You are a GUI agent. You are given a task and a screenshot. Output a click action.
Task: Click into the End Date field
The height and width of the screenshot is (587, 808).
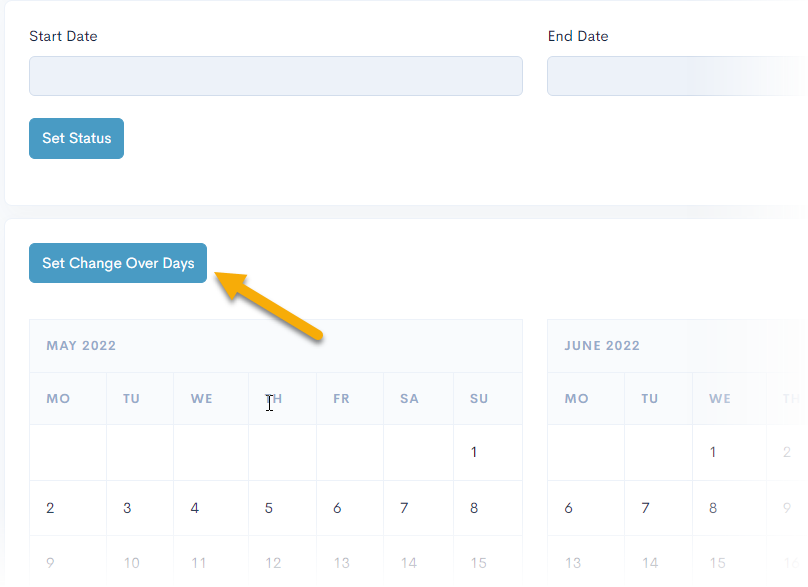coord(676,76)
